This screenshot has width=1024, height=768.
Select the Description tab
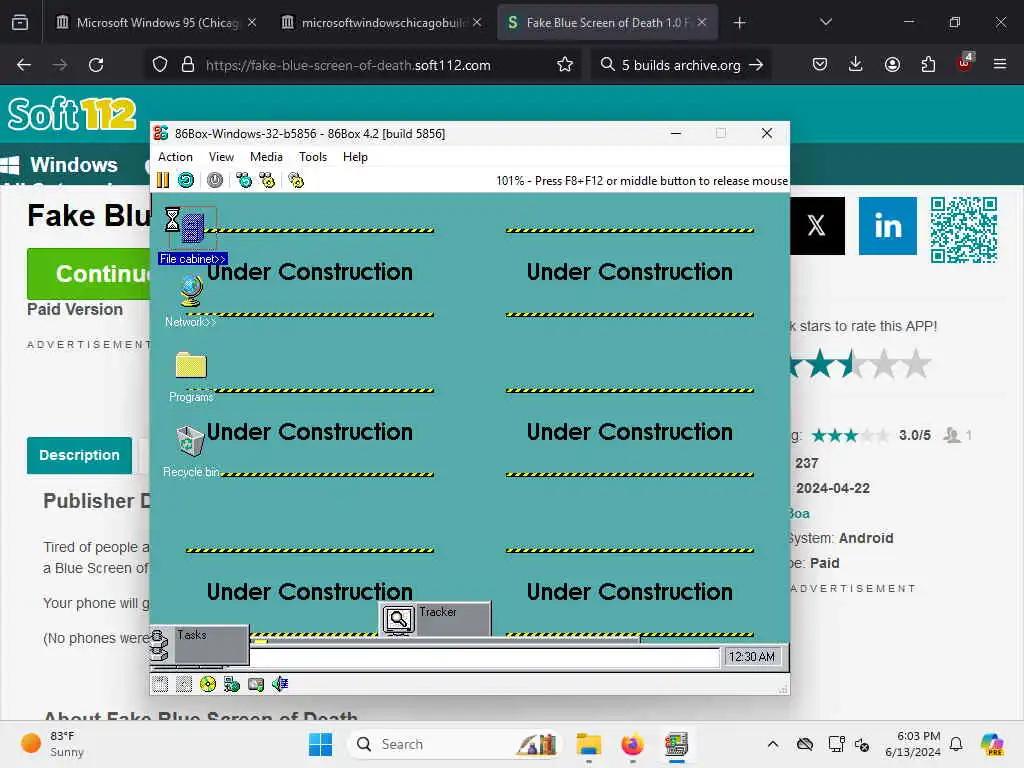[79, 455]
